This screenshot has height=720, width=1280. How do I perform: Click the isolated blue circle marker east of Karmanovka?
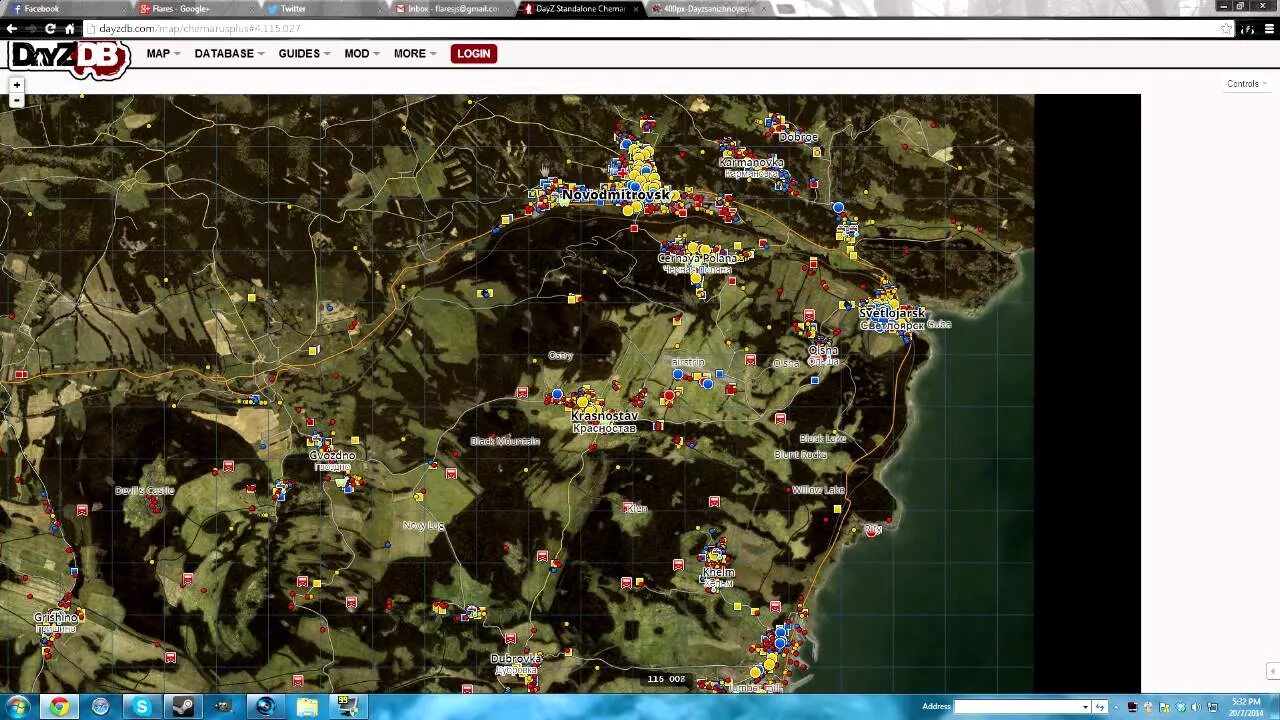pyautogui.click(x=838, y=207)
